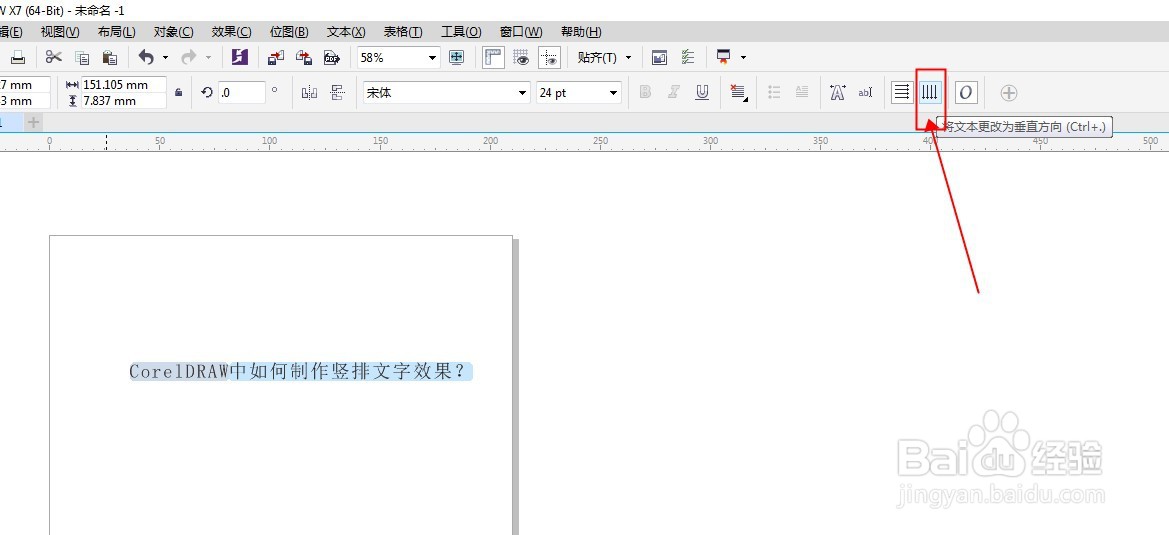Toggle Bold formatting
Viewport: 1169px width, 535px height.
click(x=646, y=92)
